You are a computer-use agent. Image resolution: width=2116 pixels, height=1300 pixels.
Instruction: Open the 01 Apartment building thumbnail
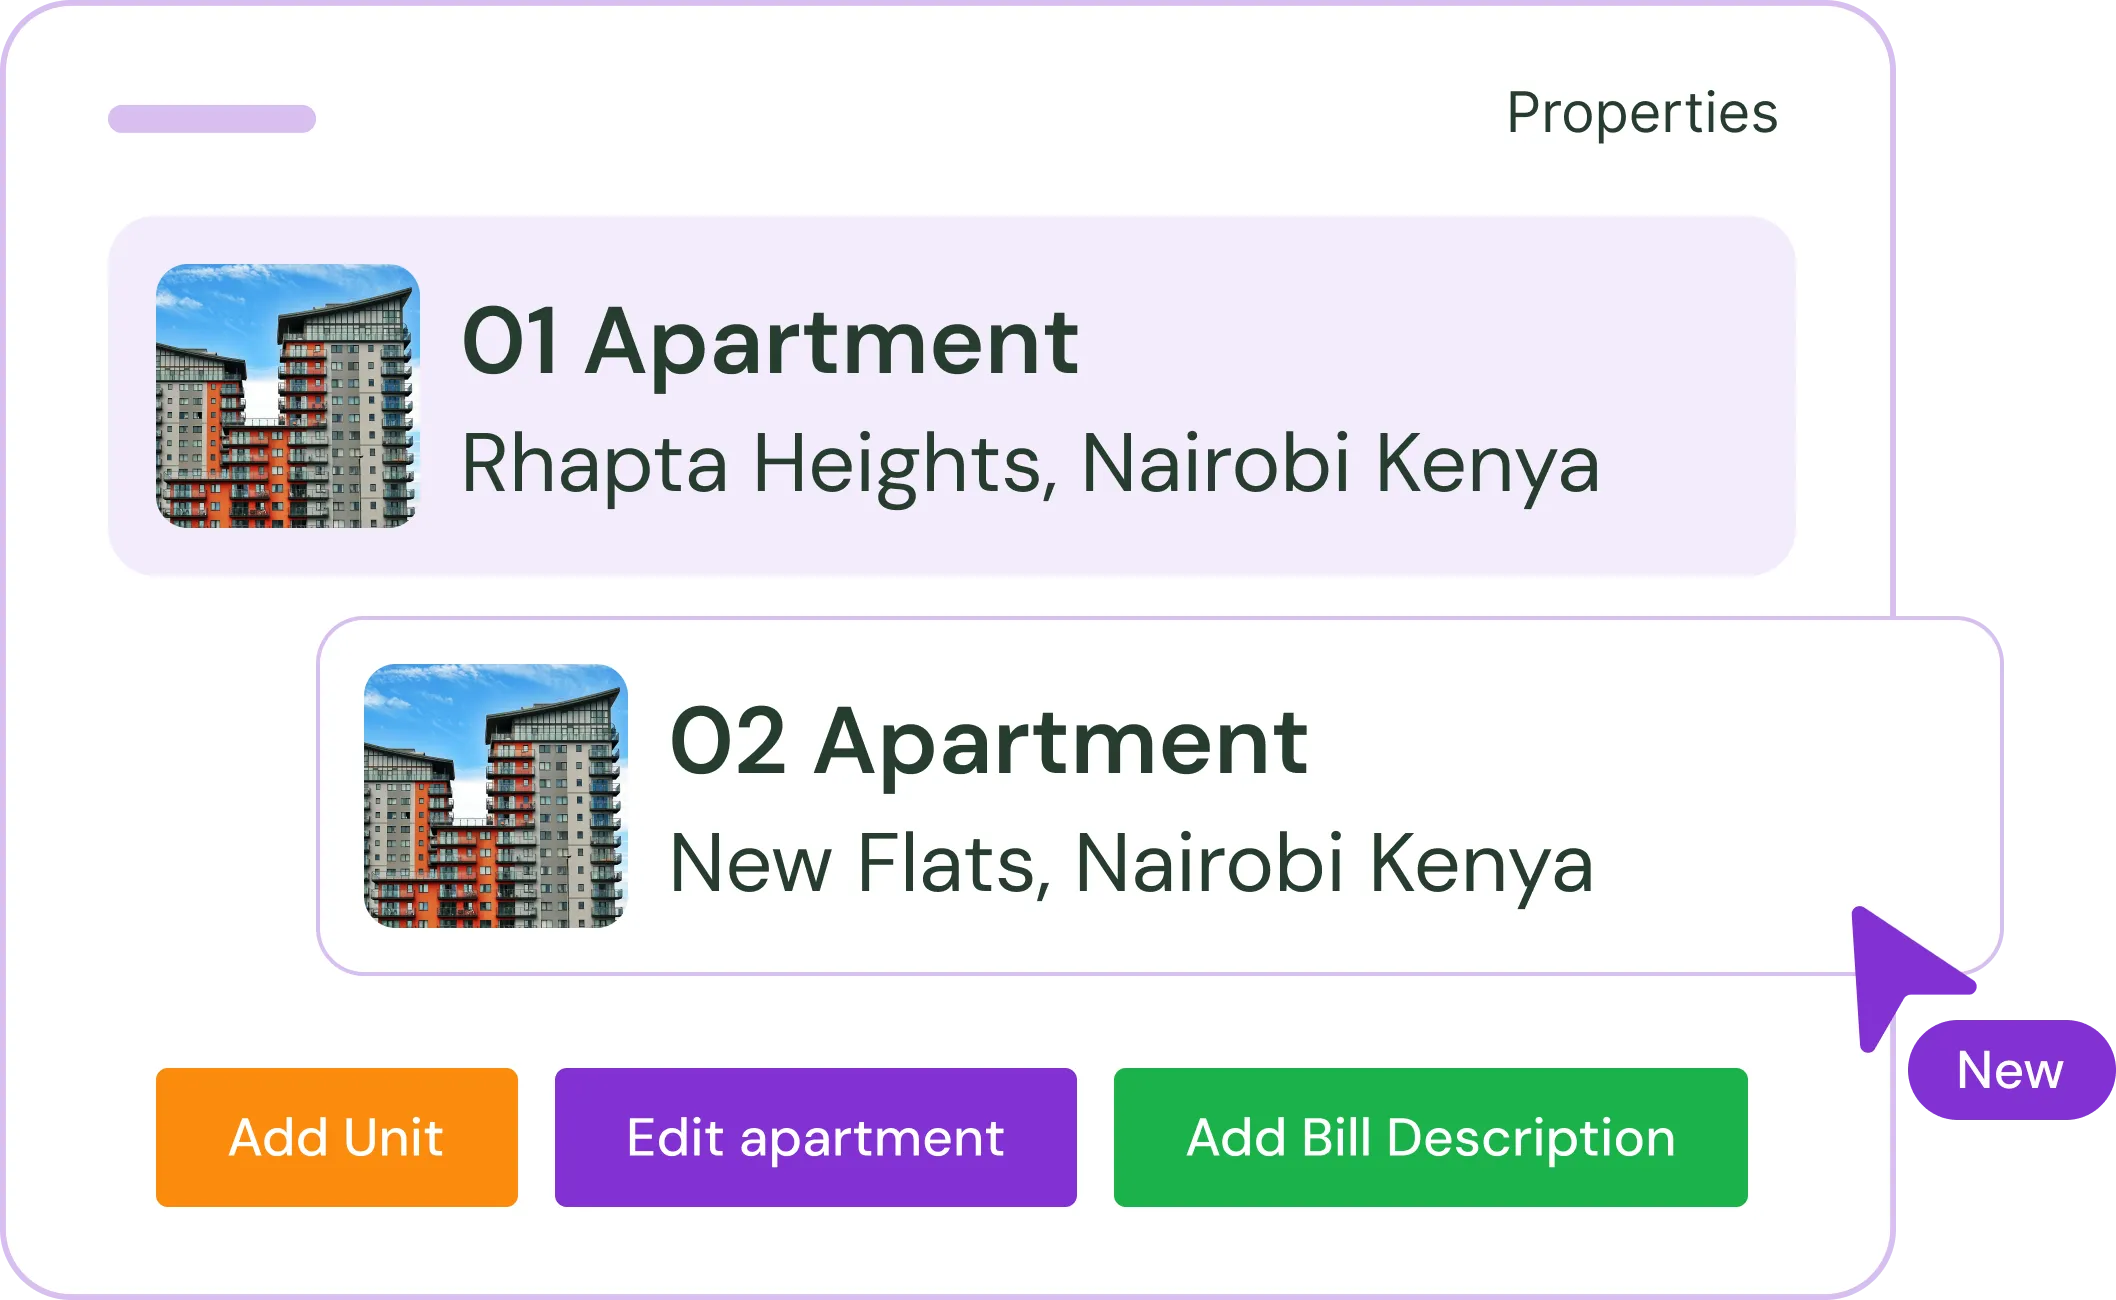(288, 396)
